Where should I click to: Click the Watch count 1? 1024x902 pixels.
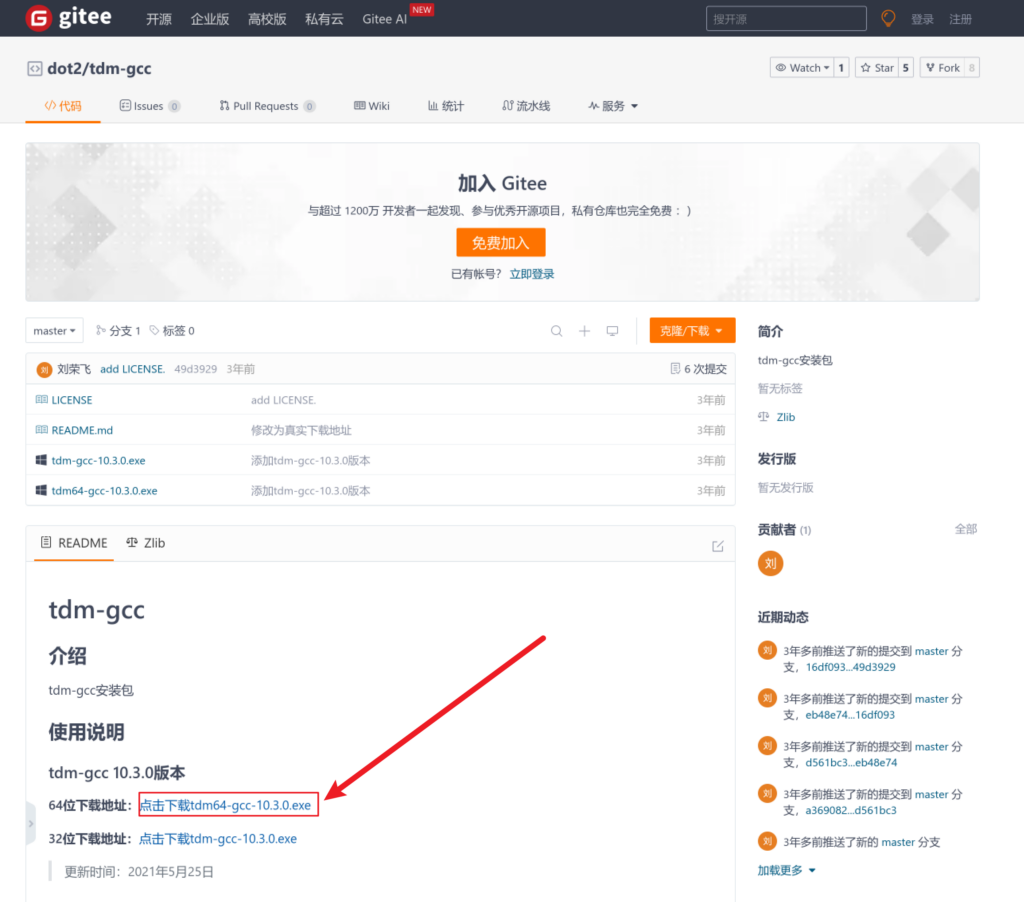coord(841,67)
